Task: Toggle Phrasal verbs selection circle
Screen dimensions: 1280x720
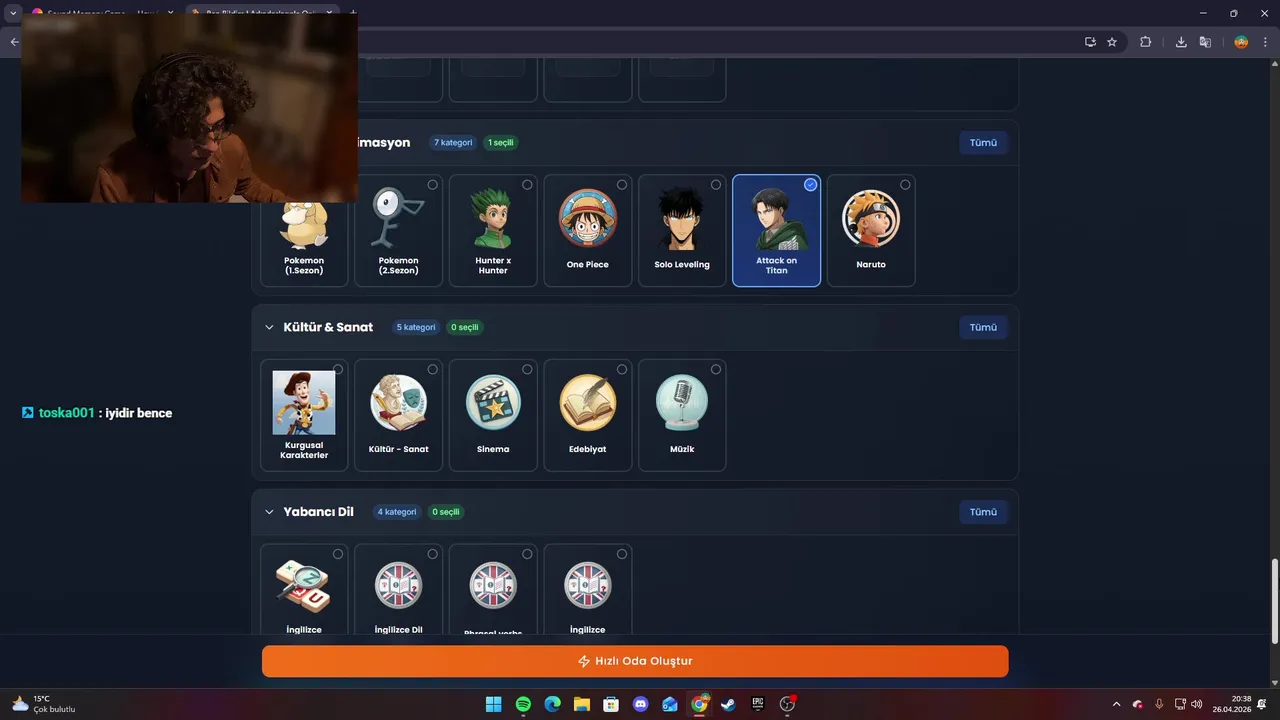Action: pos(527,554)
